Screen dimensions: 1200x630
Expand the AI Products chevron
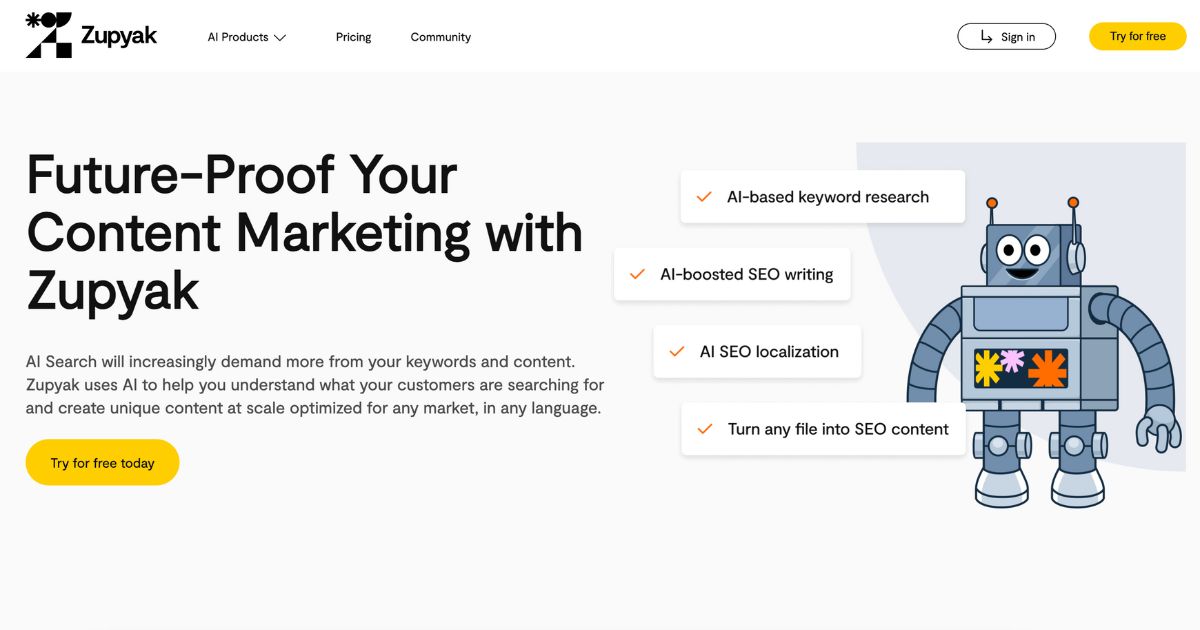280,38
